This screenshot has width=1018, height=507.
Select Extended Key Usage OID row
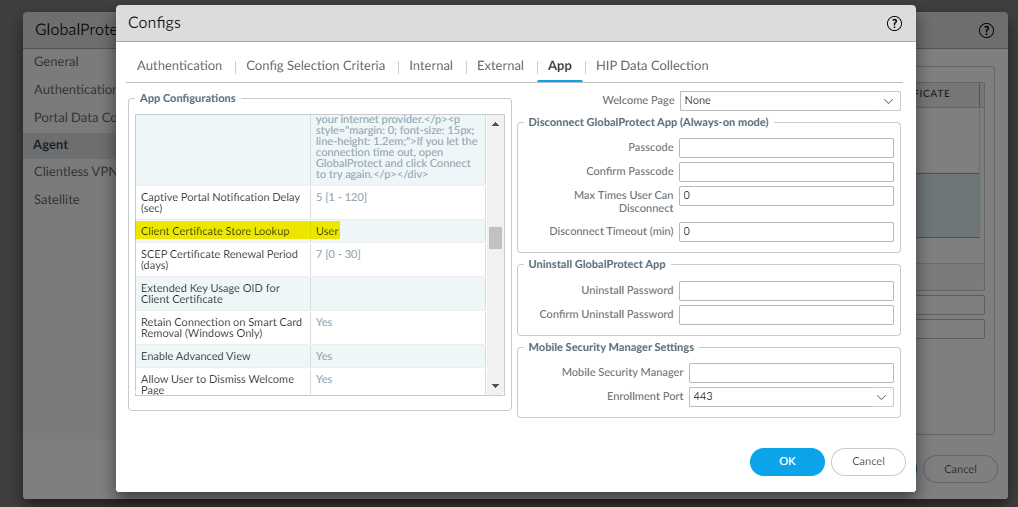coord(310,293)
